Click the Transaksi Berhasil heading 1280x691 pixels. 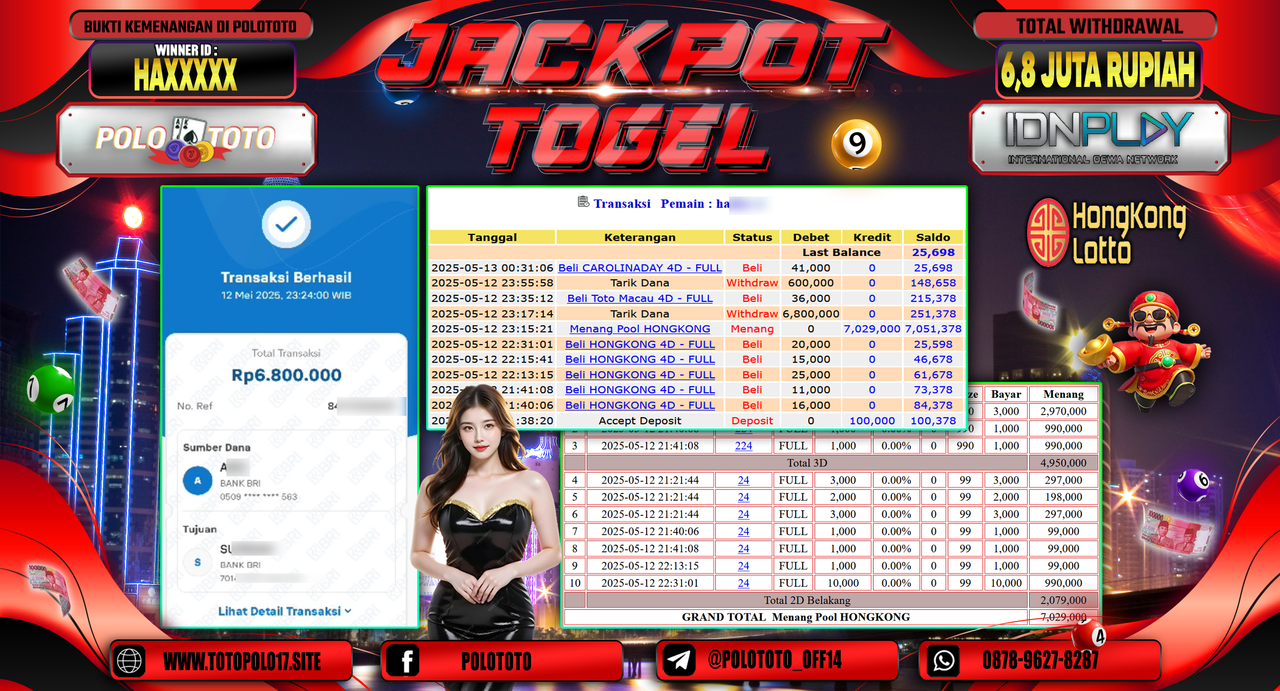click(x=286, y=278)
